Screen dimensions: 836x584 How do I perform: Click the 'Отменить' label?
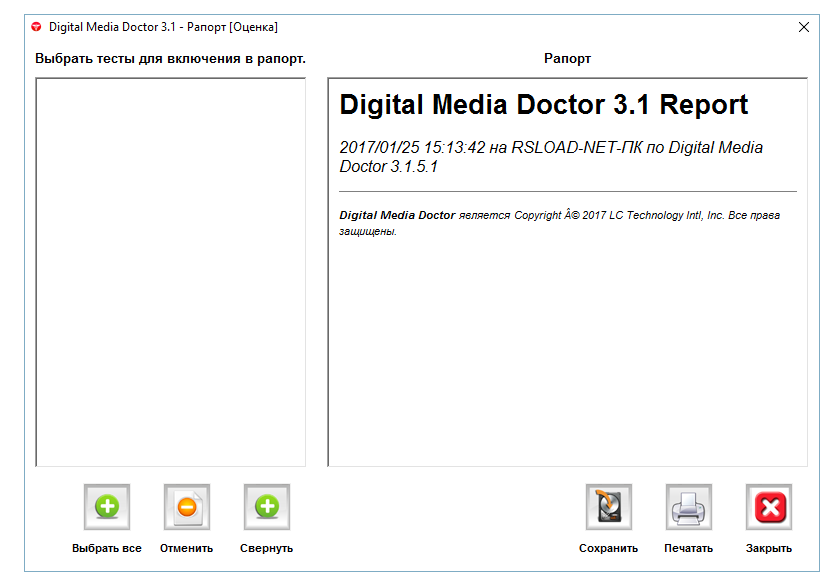click(x=187, y=548)
